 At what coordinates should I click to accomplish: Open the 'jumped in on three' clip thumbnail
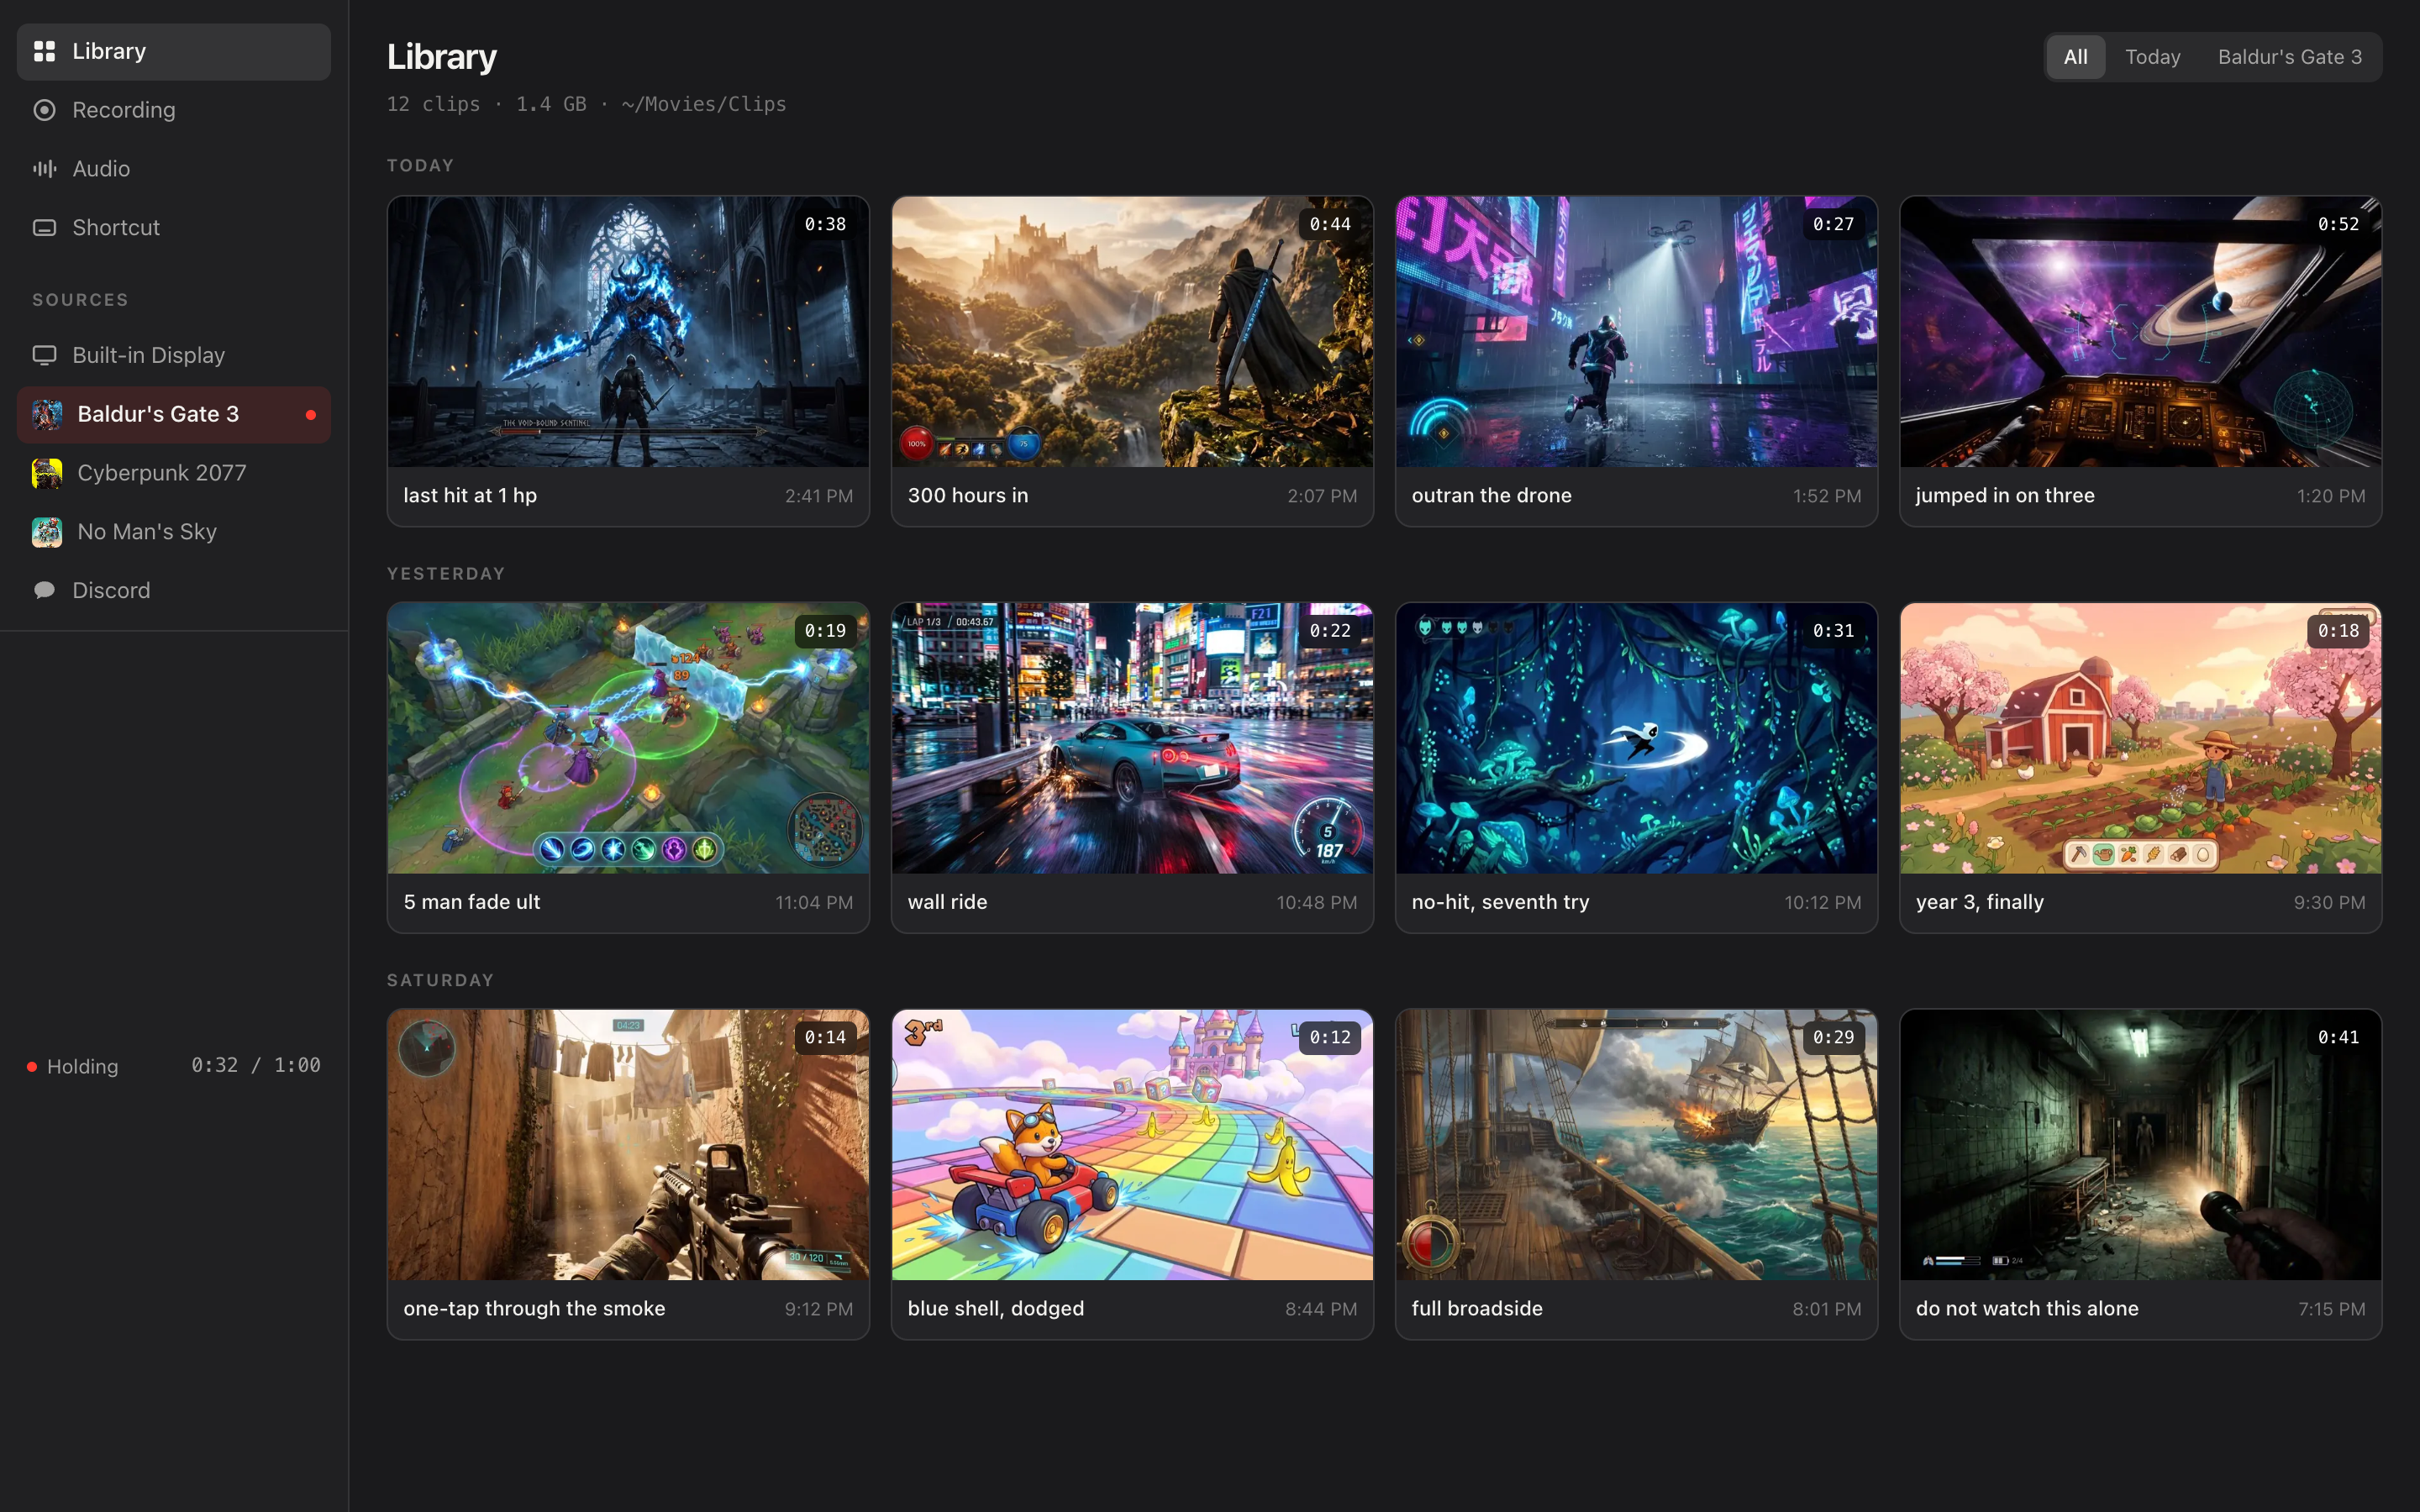tap(2140, 332)
